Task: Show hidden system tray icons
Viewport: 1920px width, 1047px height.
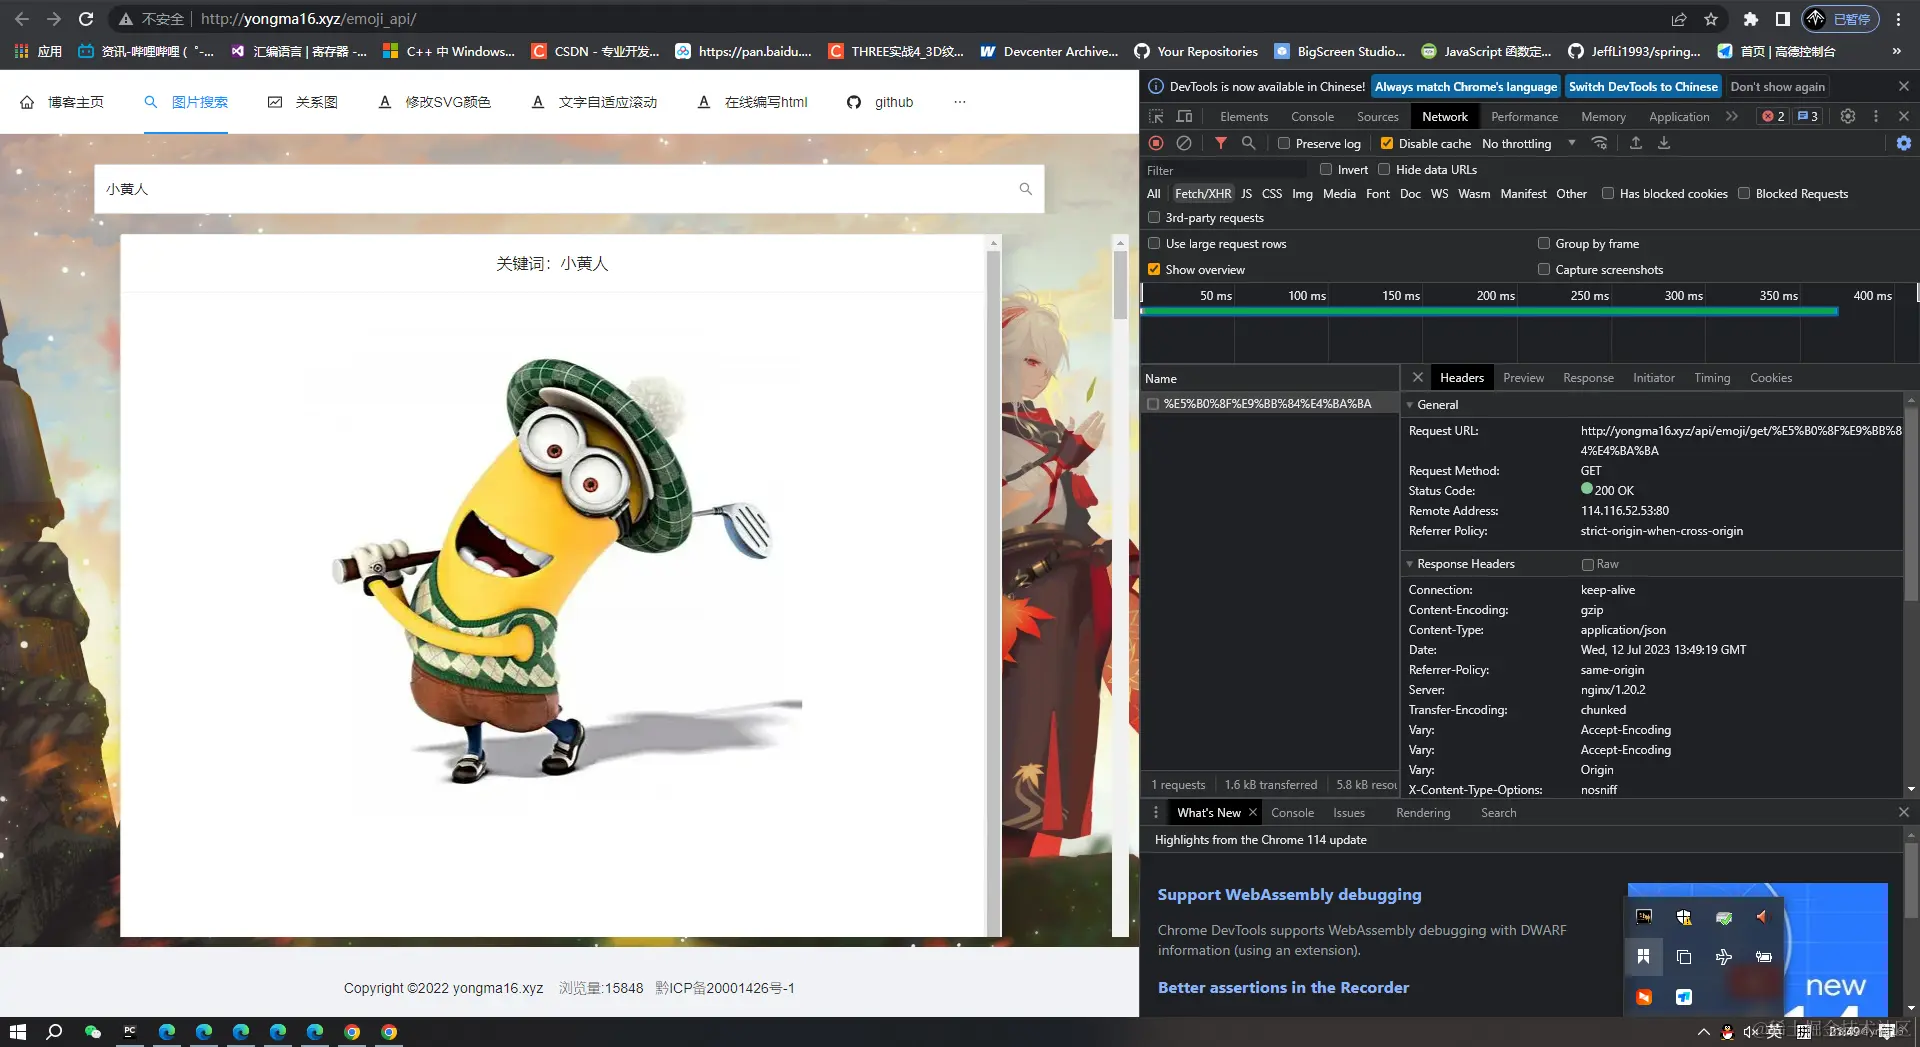Action: [1703, 1032]
